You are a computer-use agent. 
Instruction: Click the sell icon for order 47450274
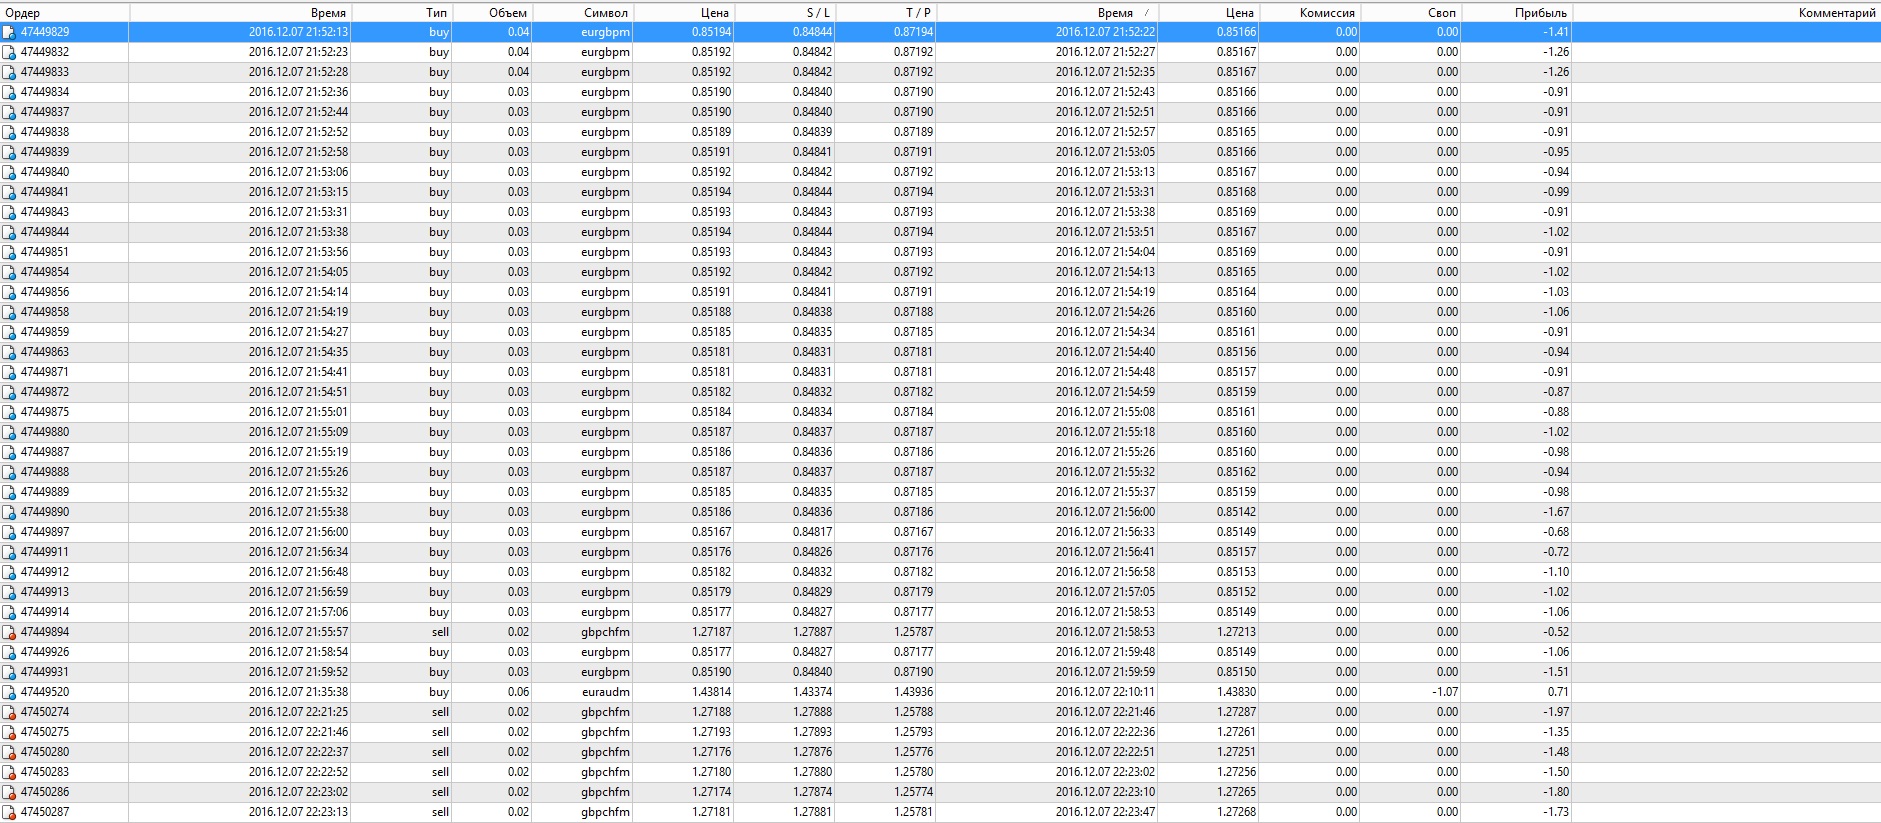9,712
